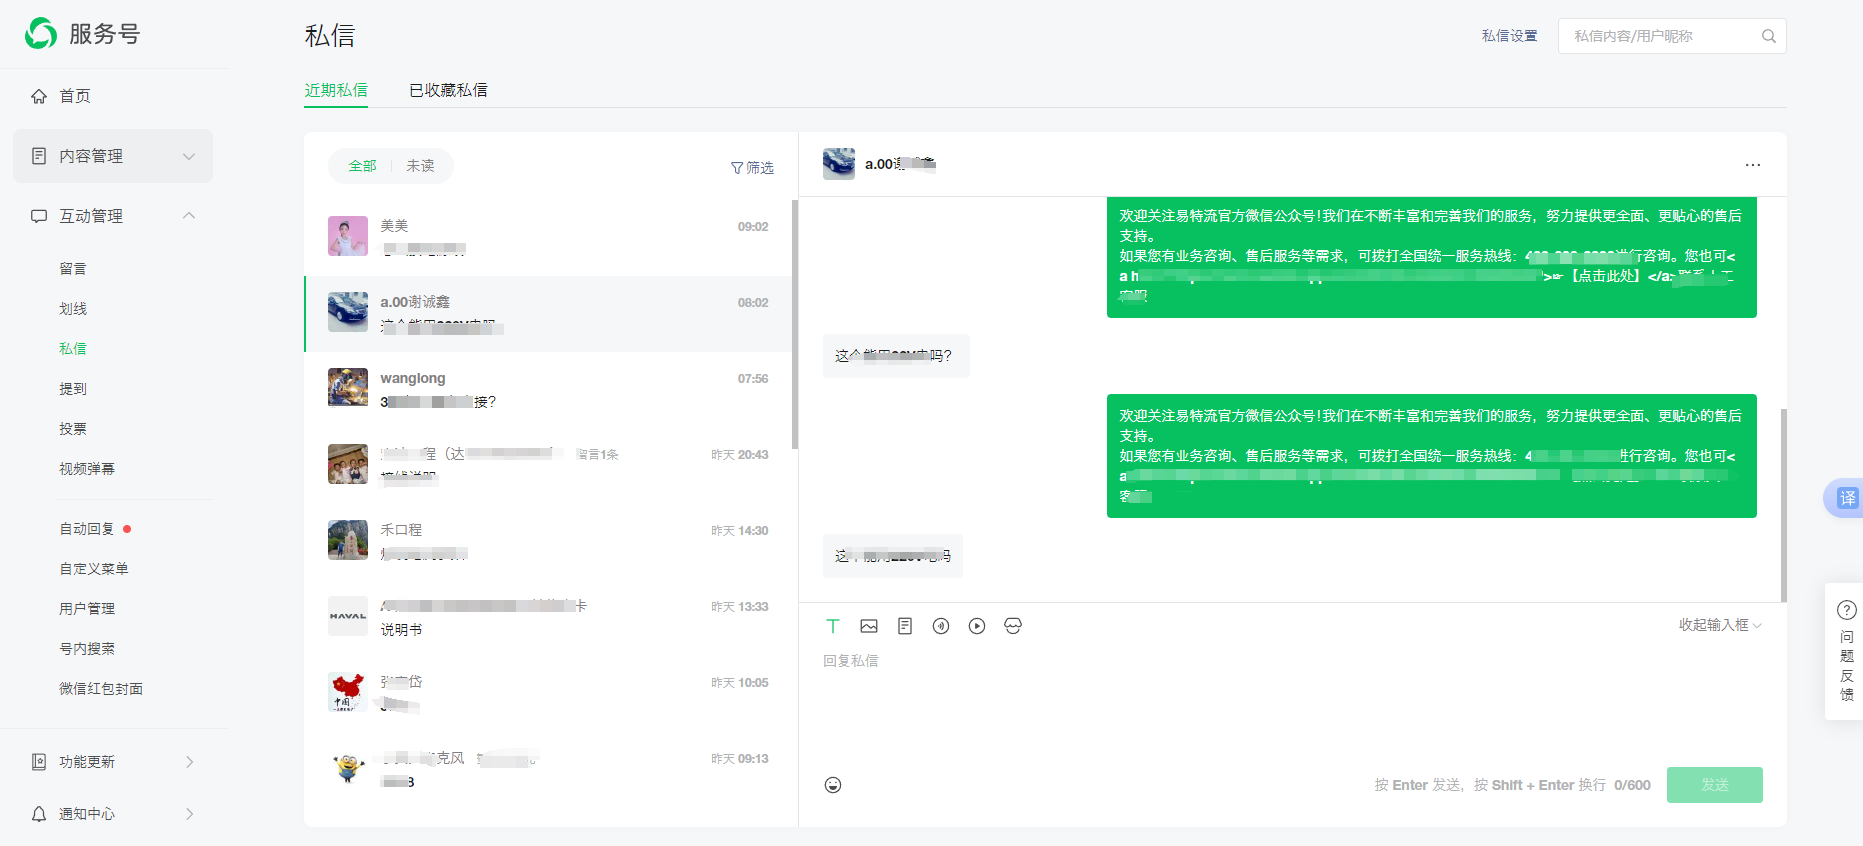Open the conversation from 昨天 20:43
1863x846 pixels.
tap(548, 466)
